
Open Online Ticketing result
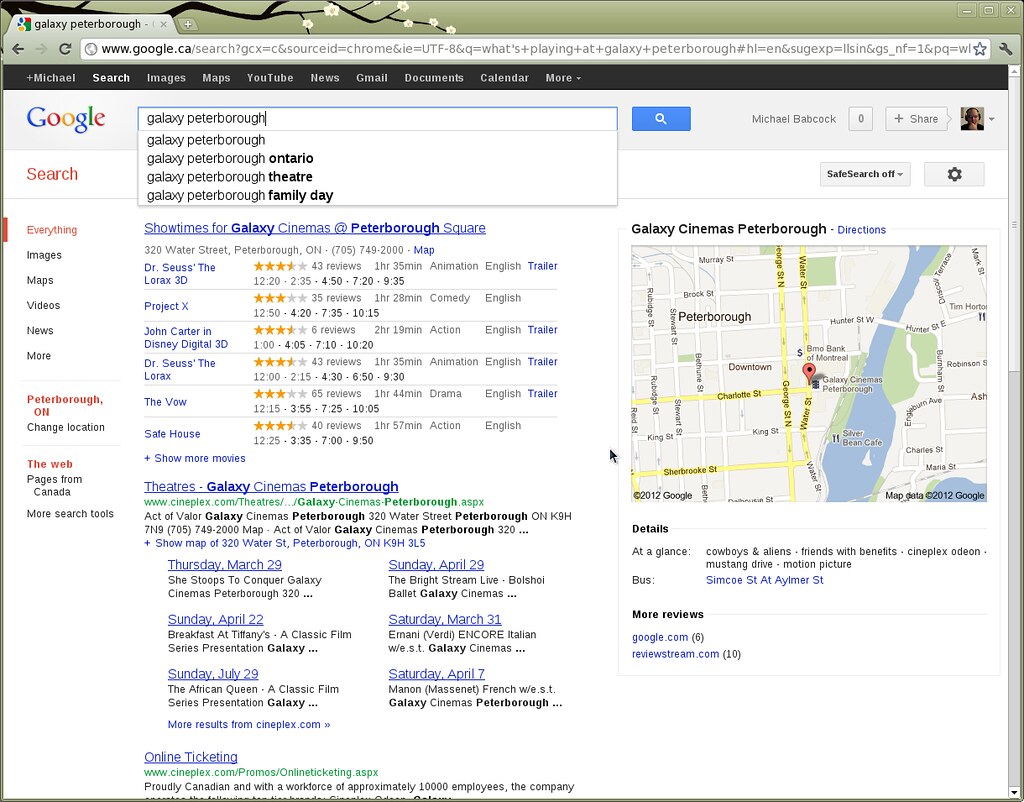[191, 757]
